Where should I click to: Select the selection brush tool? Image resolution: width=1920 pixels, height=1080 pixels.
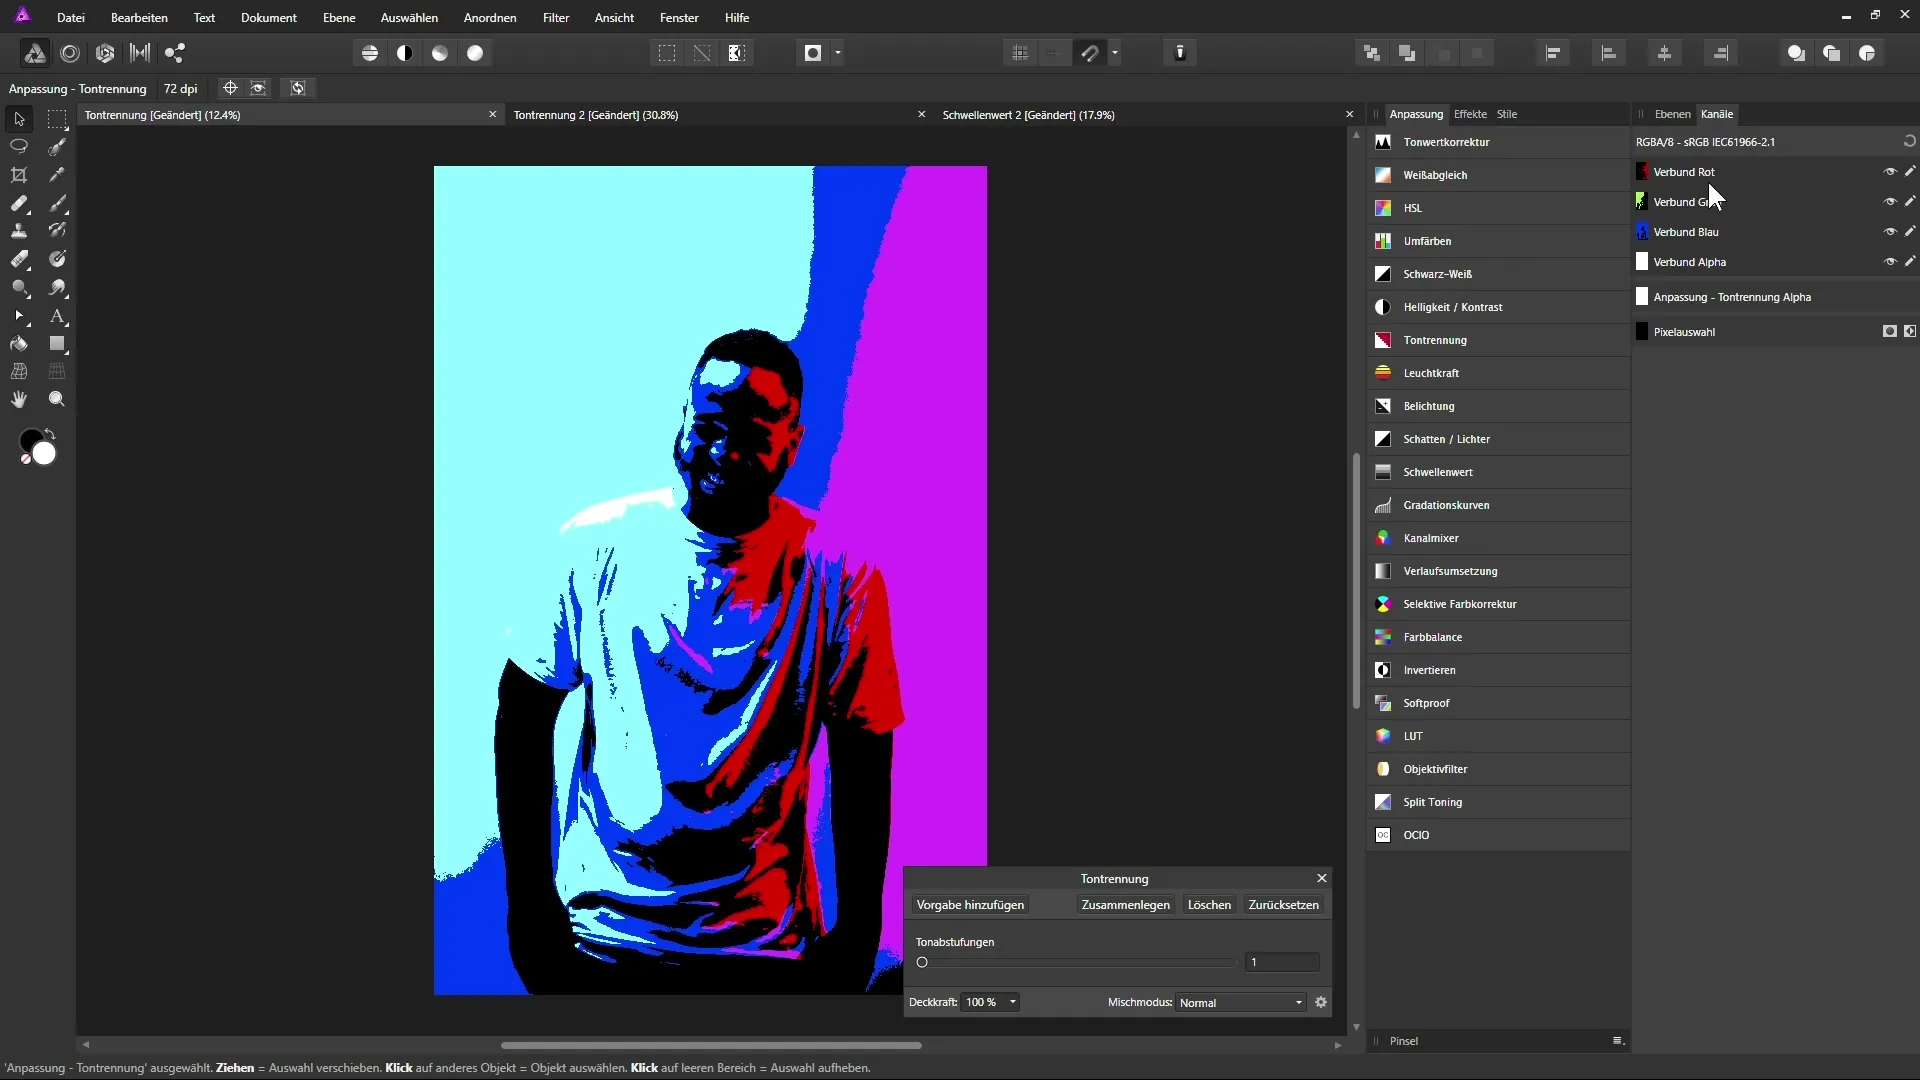57,147
